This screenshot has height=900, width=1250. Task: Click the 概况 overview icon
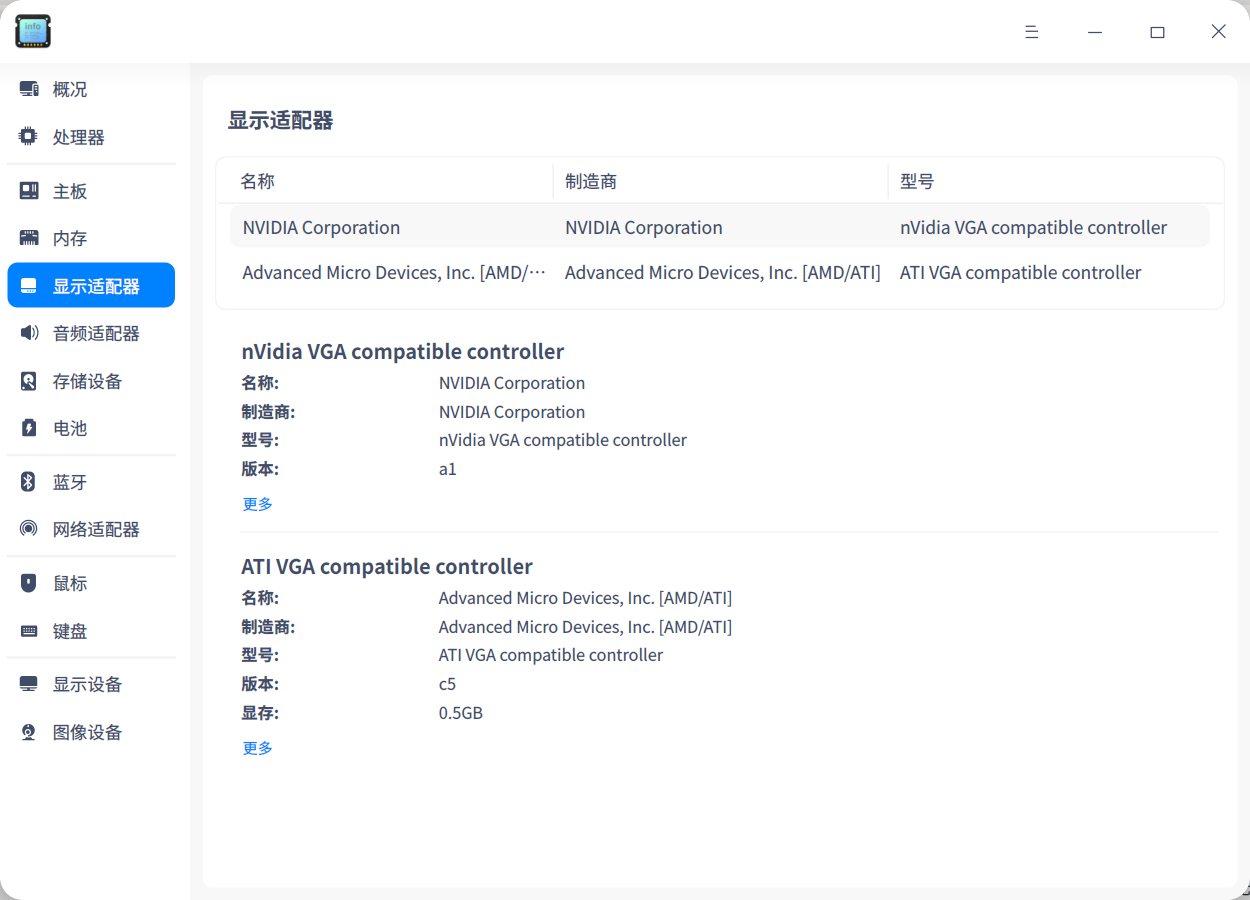(x=29, y=89)
